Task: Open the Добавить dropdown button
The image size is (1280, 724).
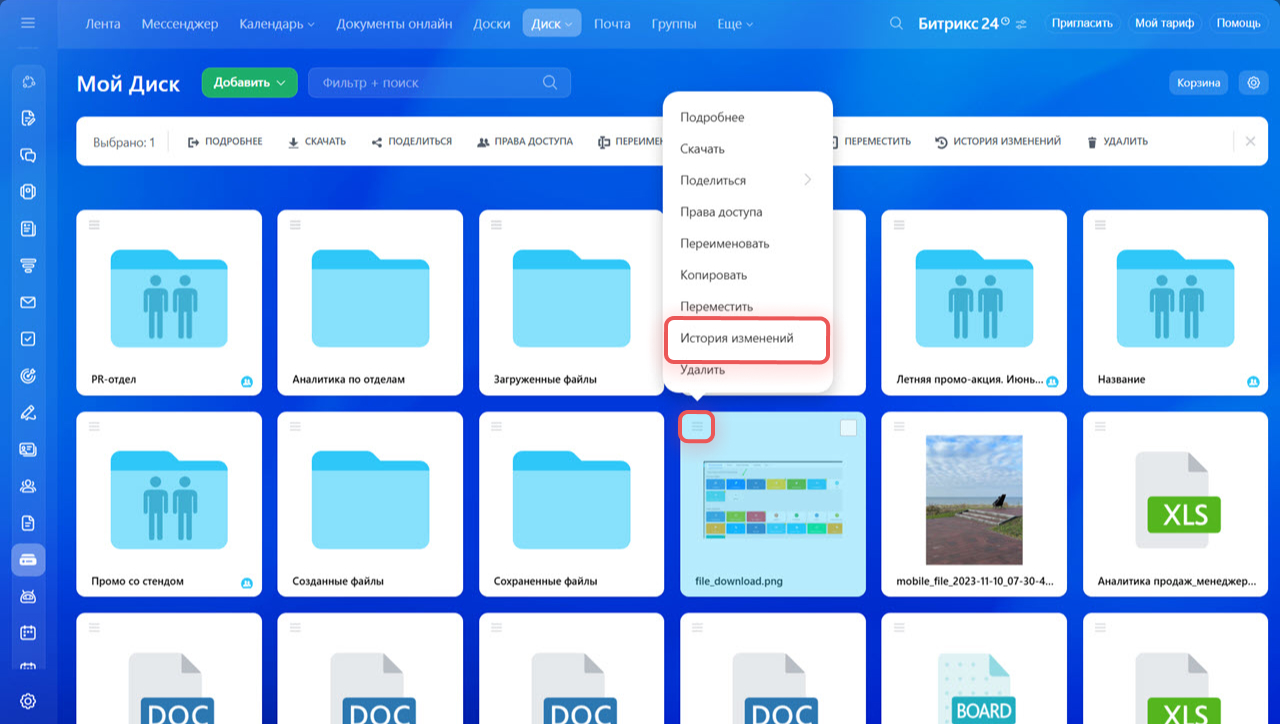Action: click(x=250, y=83)
